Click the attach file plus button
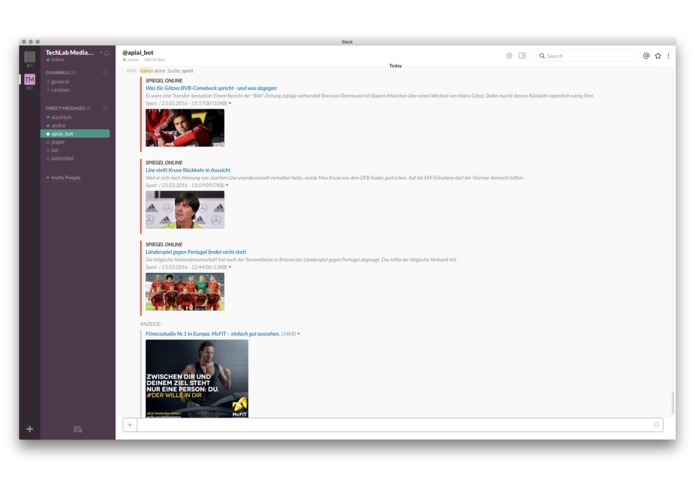Screen dimensions: 695x494 [130, 425]
